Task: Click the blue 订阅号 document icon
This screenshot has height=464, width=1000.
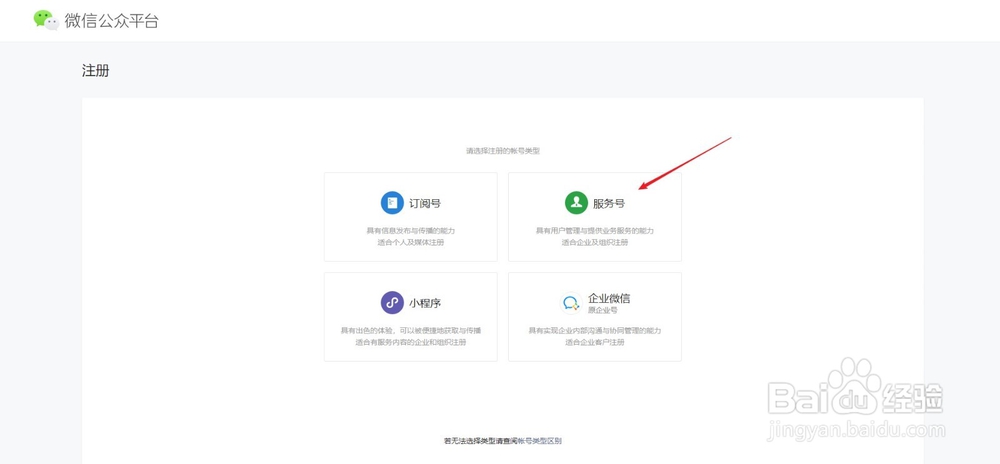Action: (x=392, y=203)
